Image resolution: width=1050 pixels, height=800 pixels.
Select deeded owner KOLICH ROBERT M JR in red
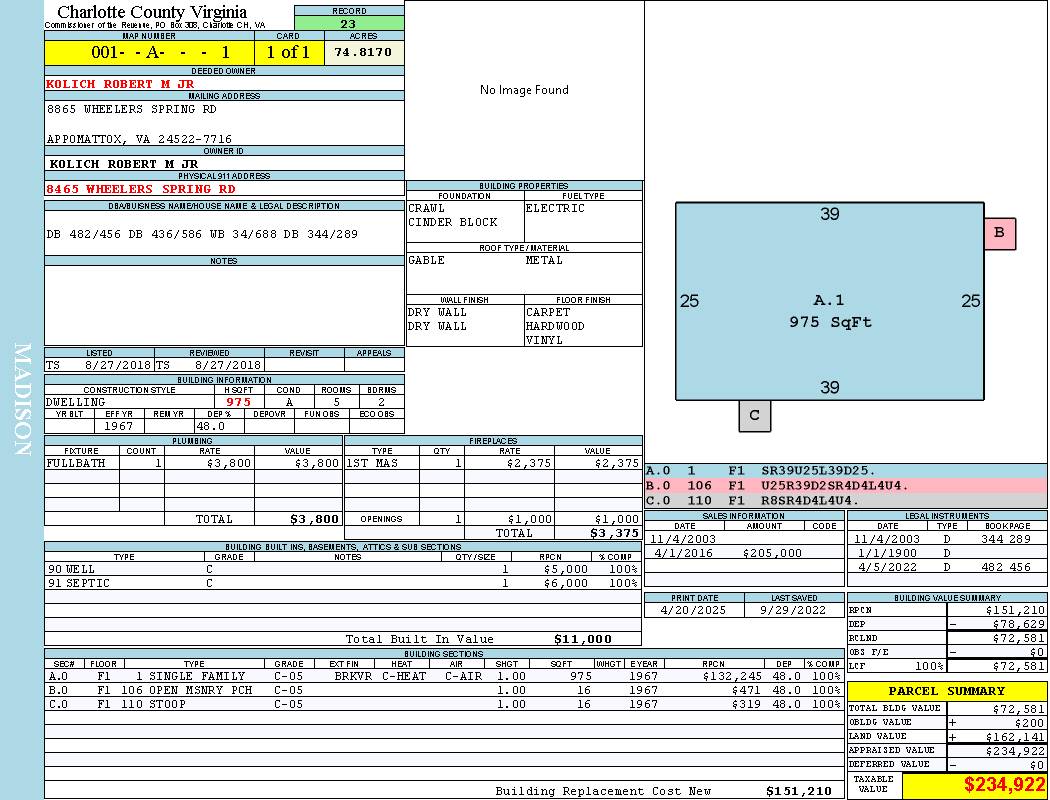[x=120, y=84]
